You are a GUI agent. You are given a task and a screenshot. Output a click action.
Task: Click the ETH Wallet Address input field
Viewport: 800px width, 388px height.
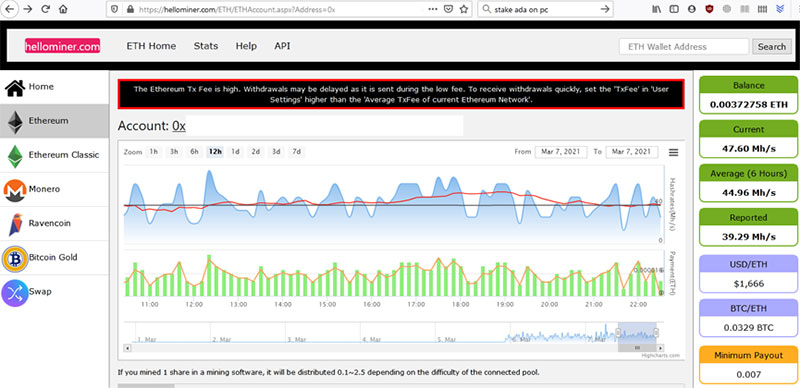click(684, 46)
